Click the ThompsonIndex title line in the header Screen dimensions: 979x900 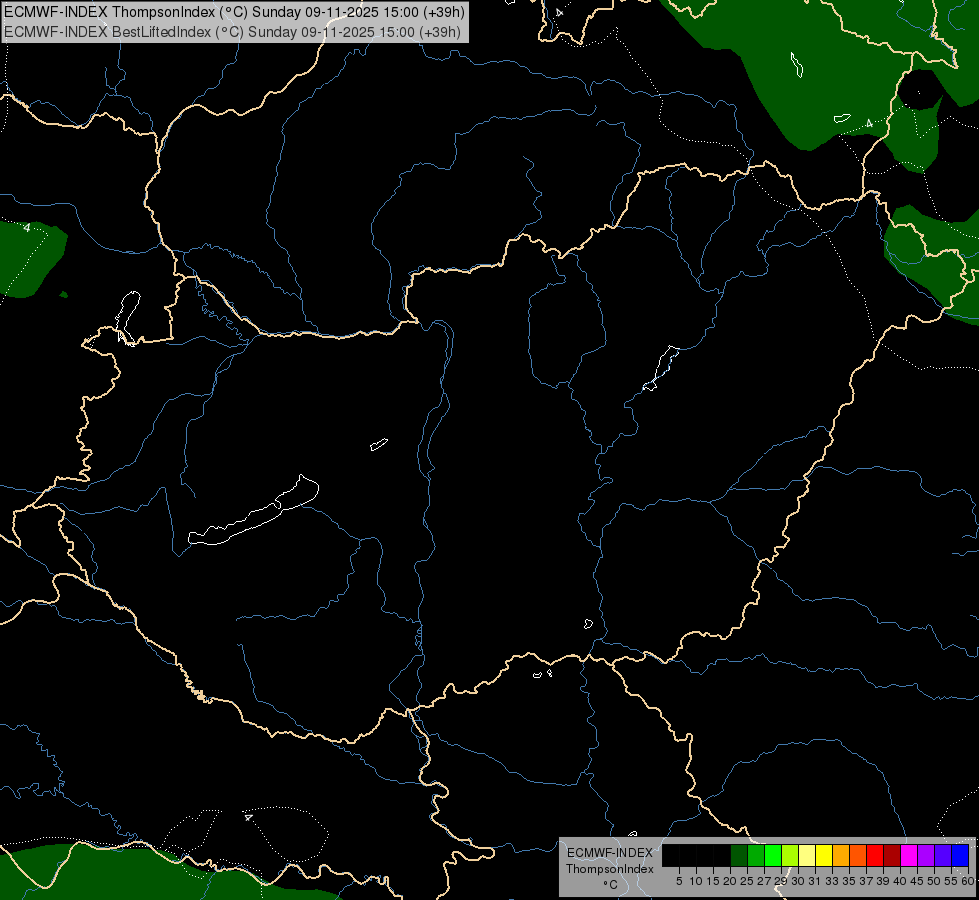[234, 12]
